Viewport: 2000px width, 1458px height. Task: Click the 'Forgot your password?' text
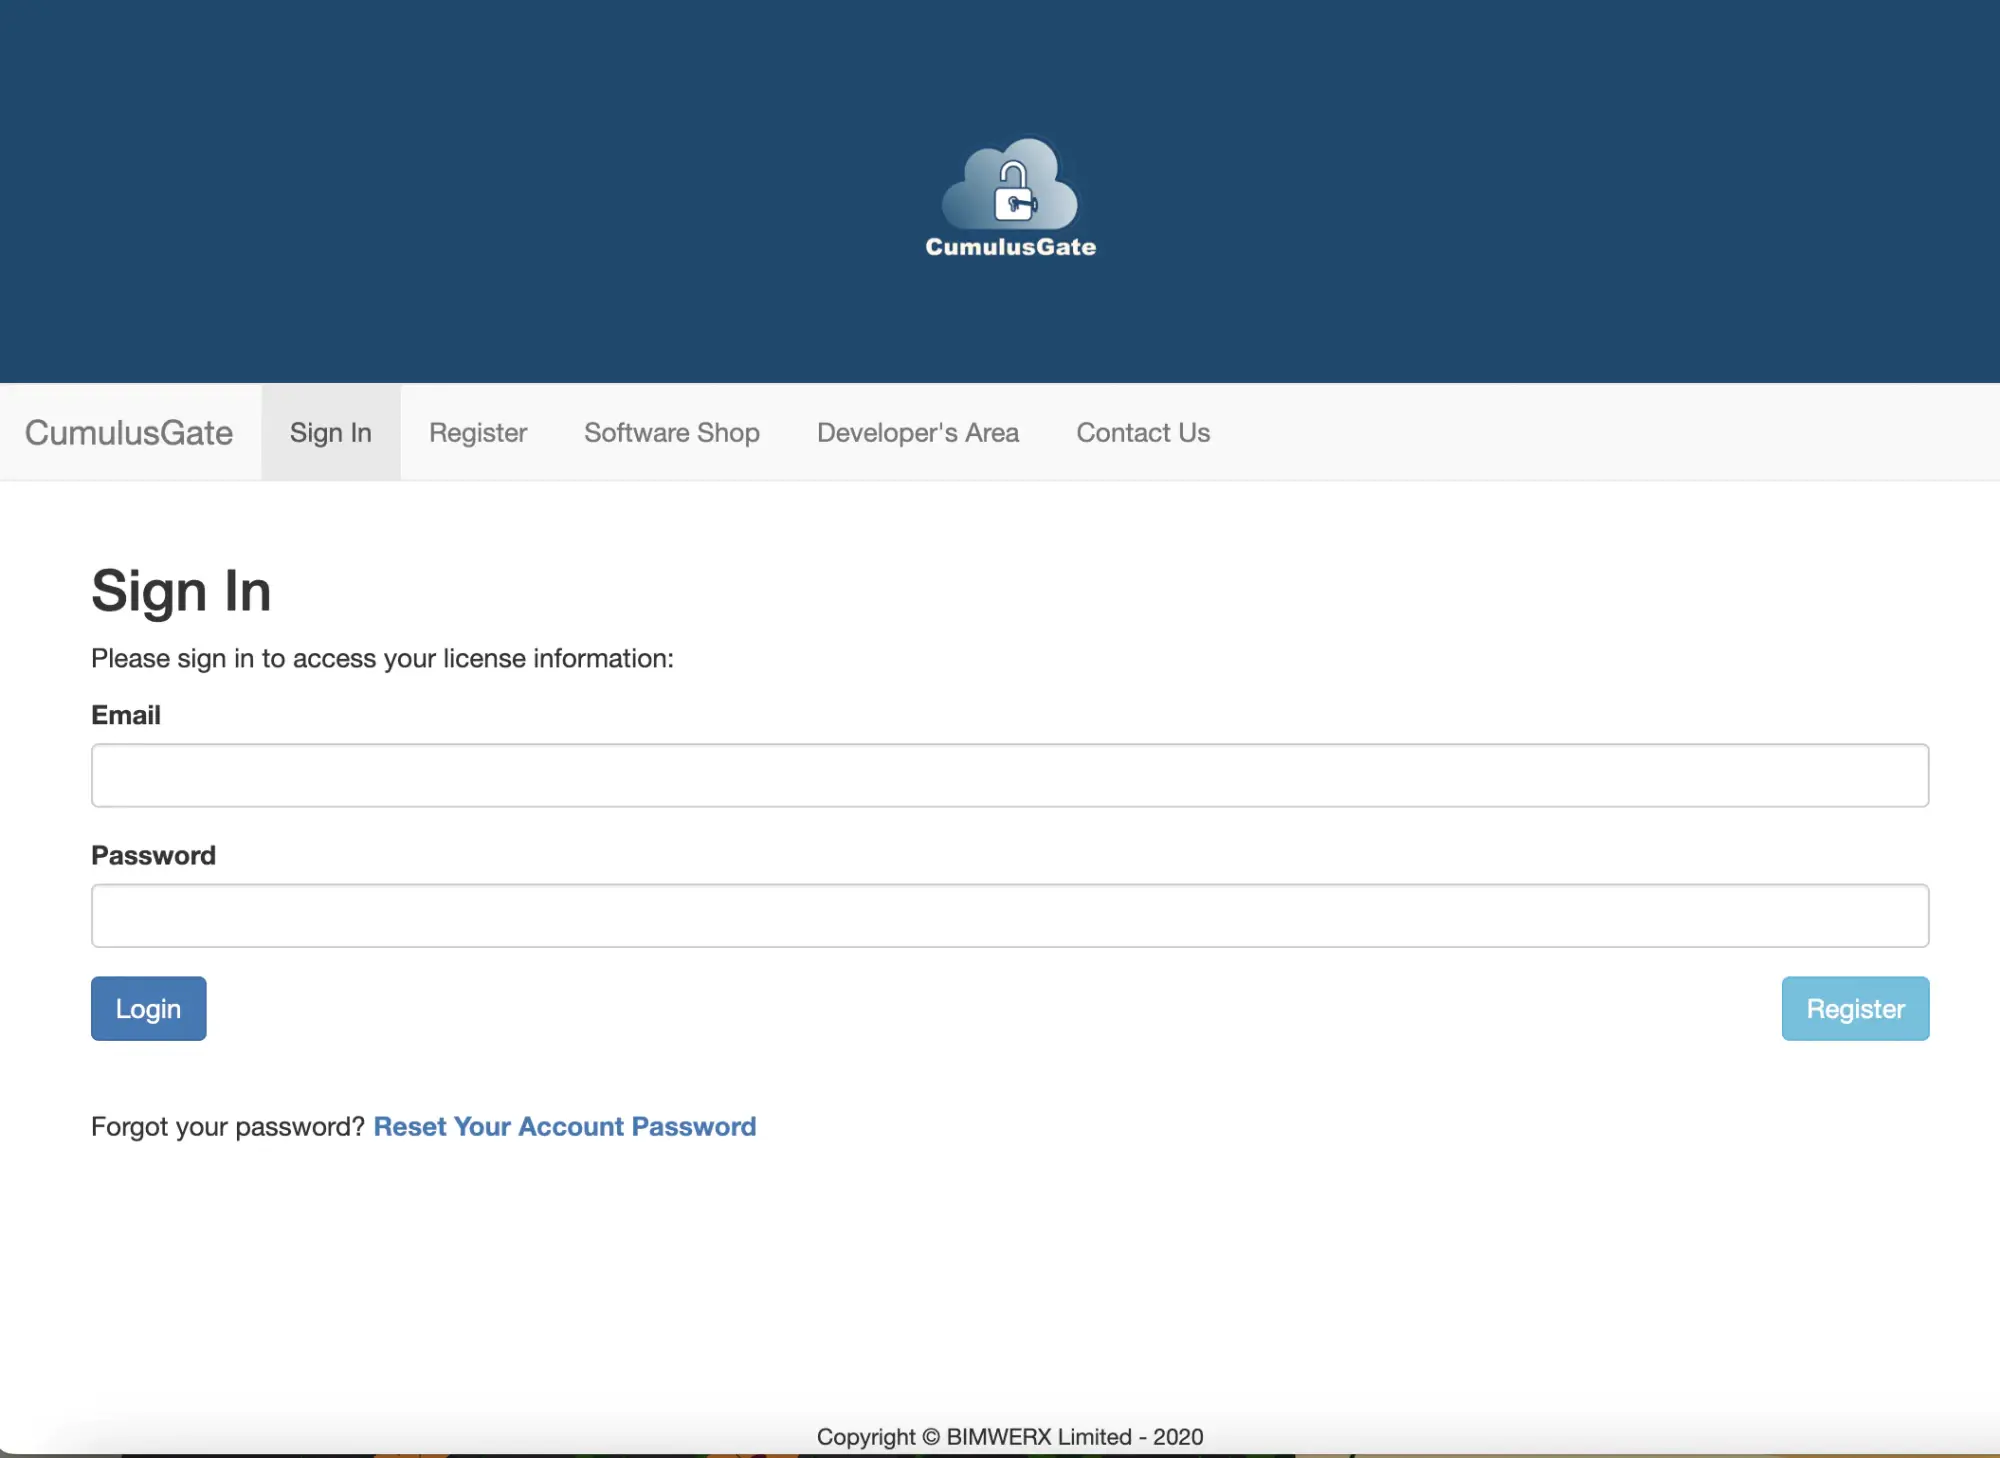point(228,1126)
